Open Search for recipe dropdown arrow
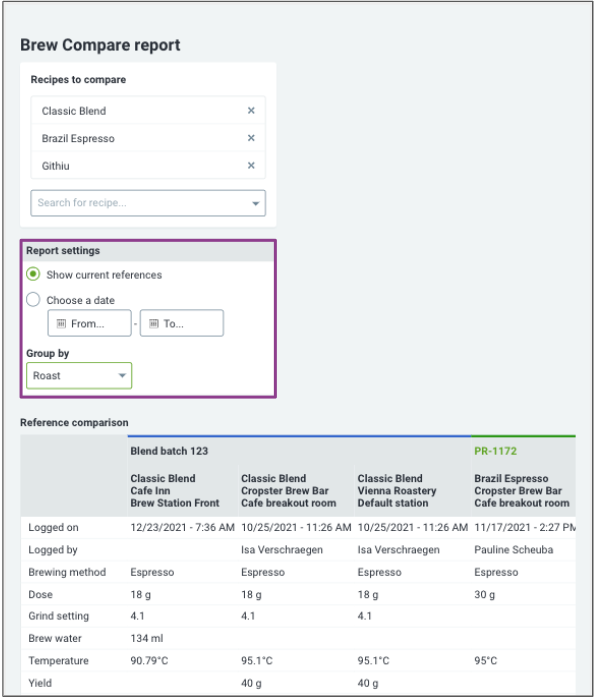 255,203
